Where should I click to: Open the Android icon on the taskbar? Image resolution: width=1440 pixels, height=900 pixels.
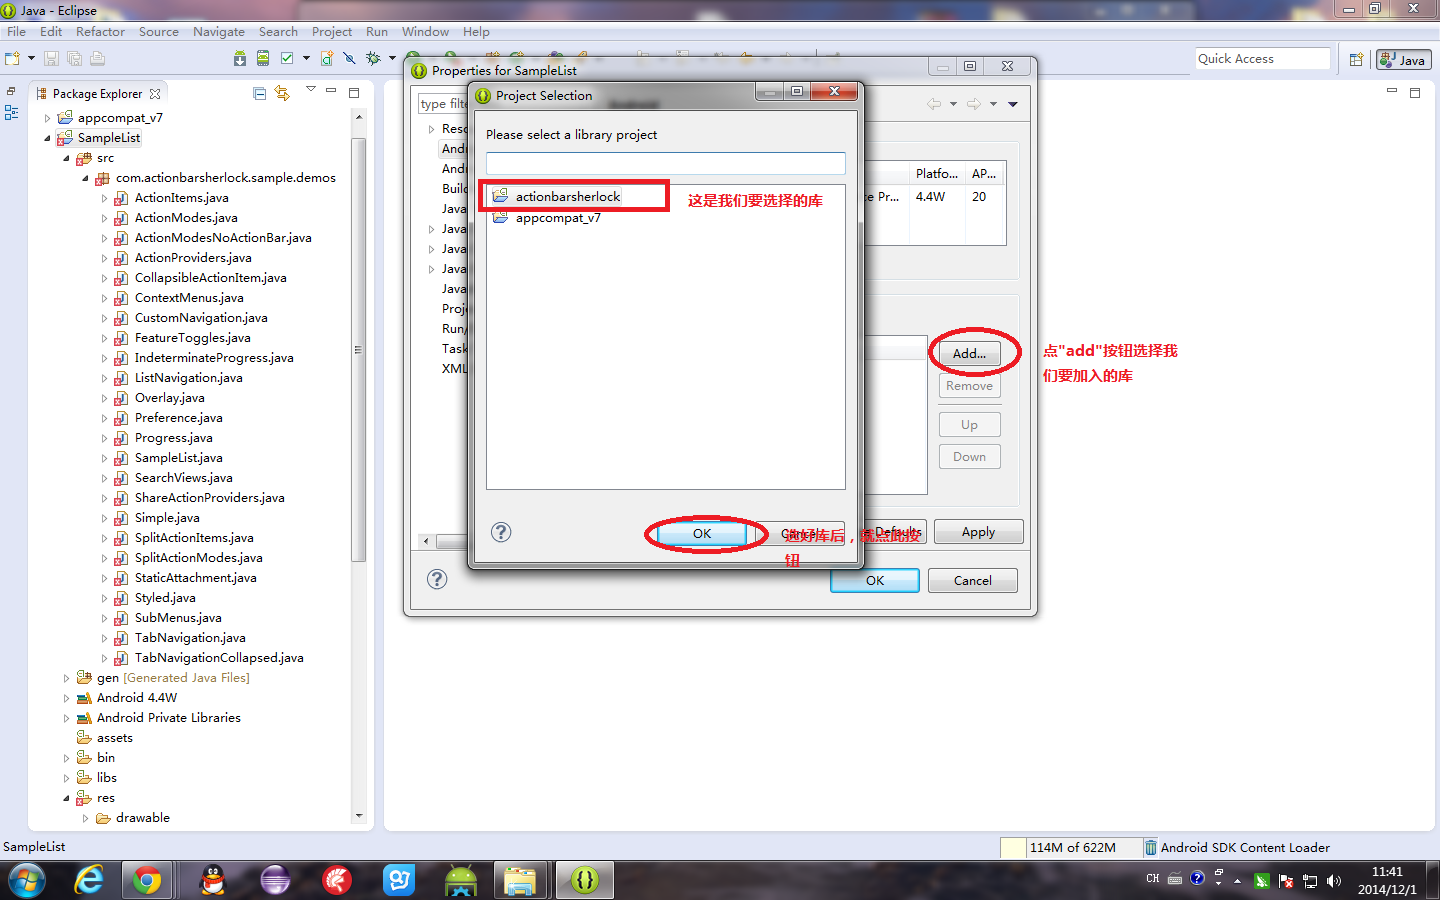[461, 880]
